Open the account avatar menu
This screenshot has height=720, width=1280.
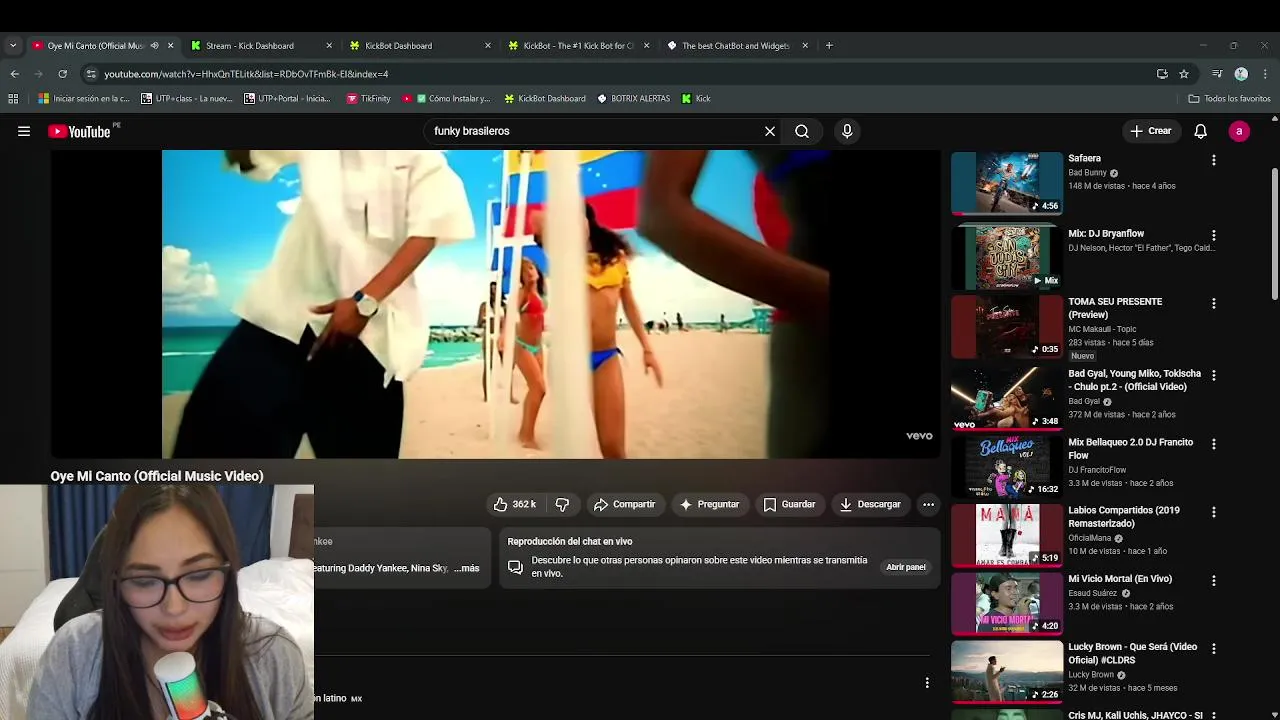1239,131
